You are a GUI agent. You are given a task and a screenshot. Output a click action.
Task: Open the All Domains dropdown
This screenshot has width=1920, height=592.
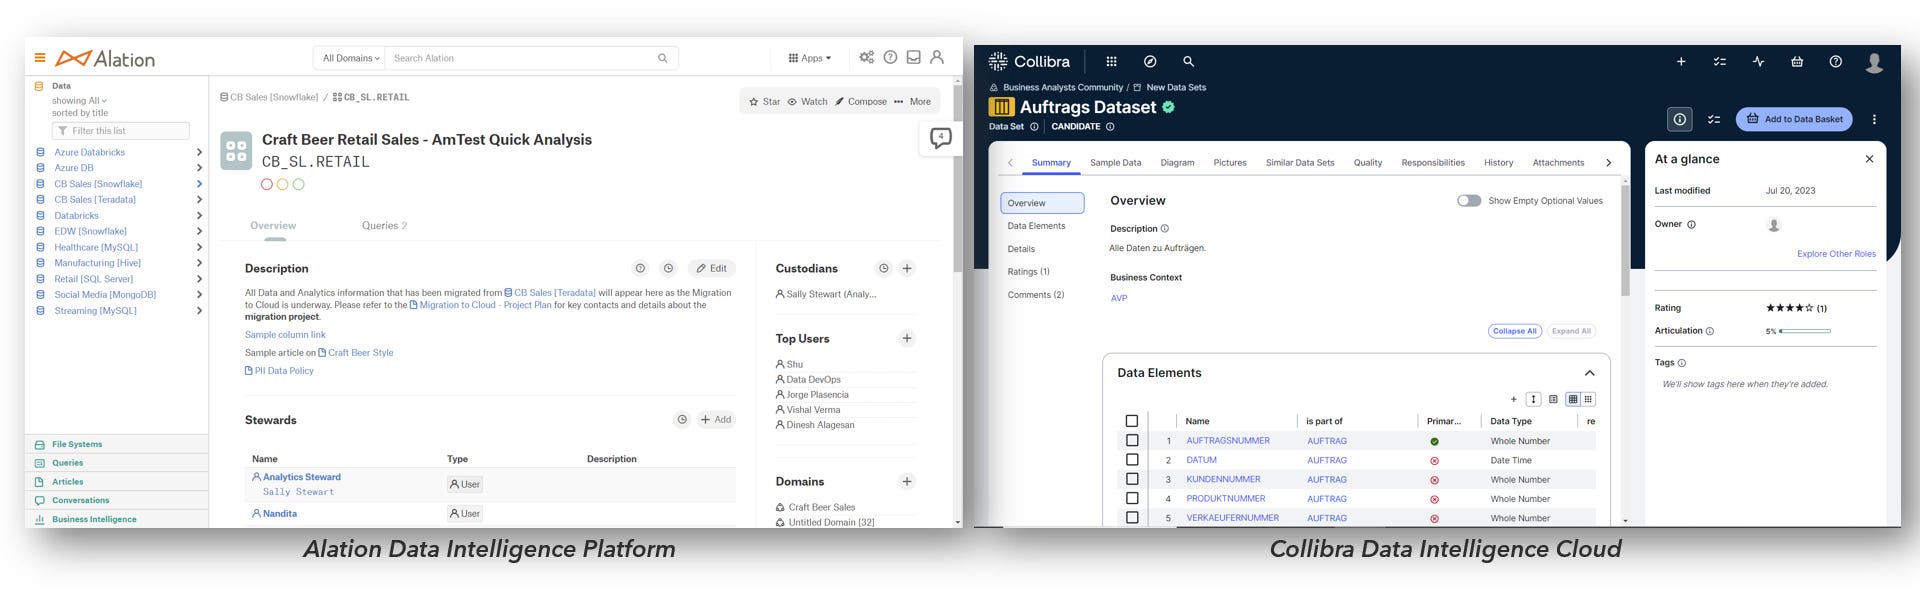click(x=351, y=58)
